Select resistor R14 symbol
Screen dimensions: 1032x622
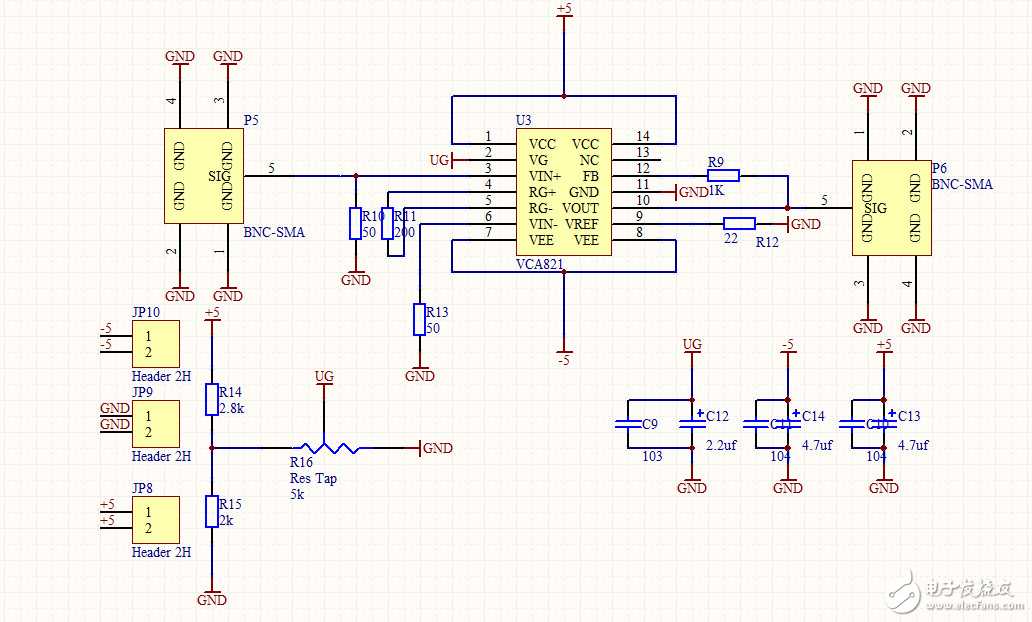(211, 400)
